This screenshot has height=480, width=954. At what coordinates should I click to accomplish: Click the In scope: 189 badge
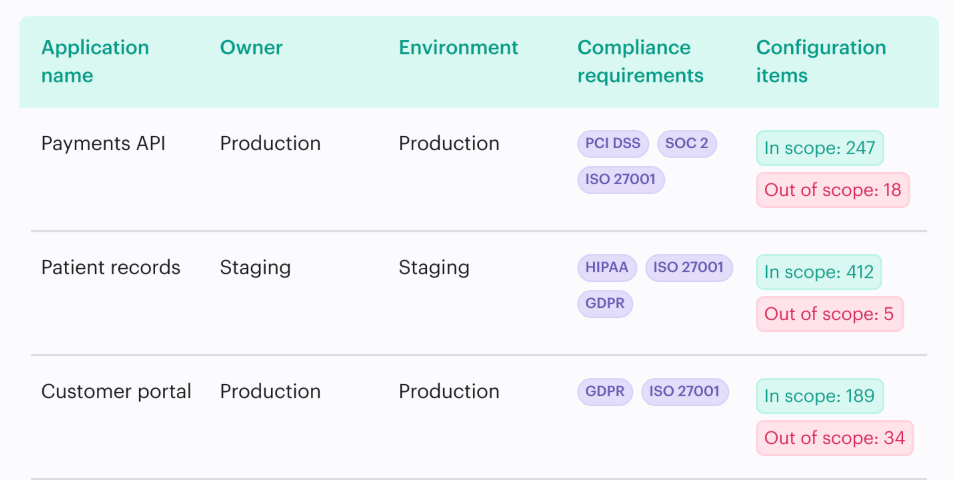(x=820, y=396)
